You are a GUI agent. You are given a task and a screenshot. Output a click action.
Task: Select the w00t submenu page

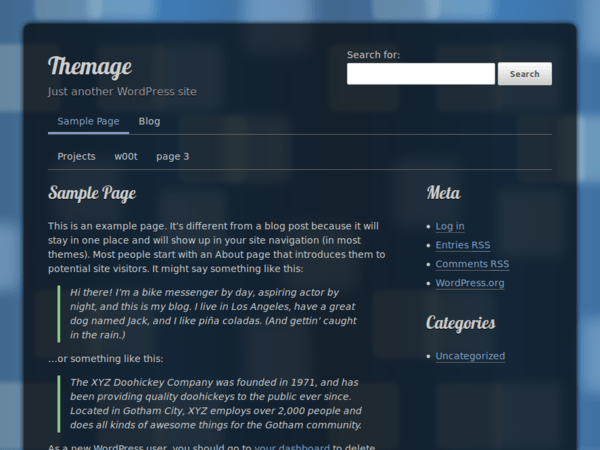click(126, 156)
